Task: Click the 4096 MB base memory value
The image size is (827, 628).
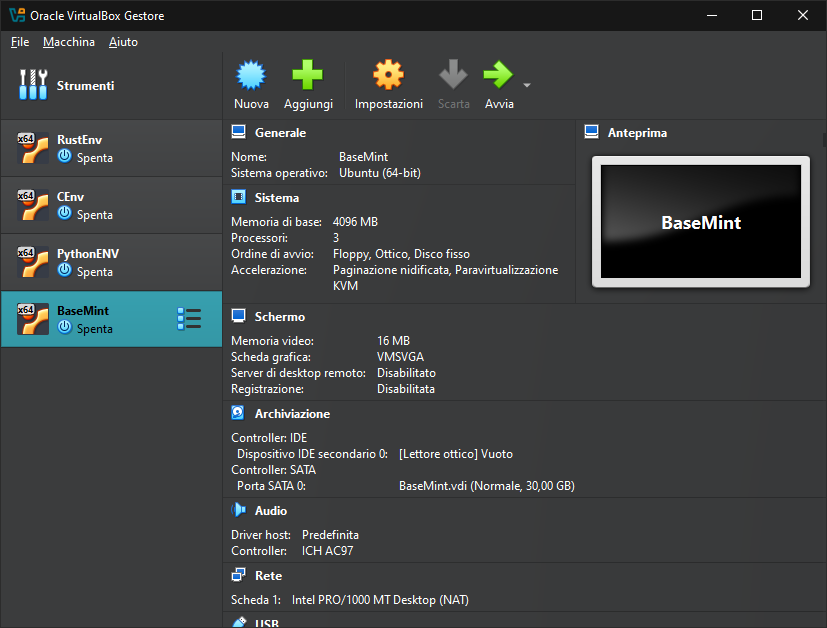Action: [355, 222]
